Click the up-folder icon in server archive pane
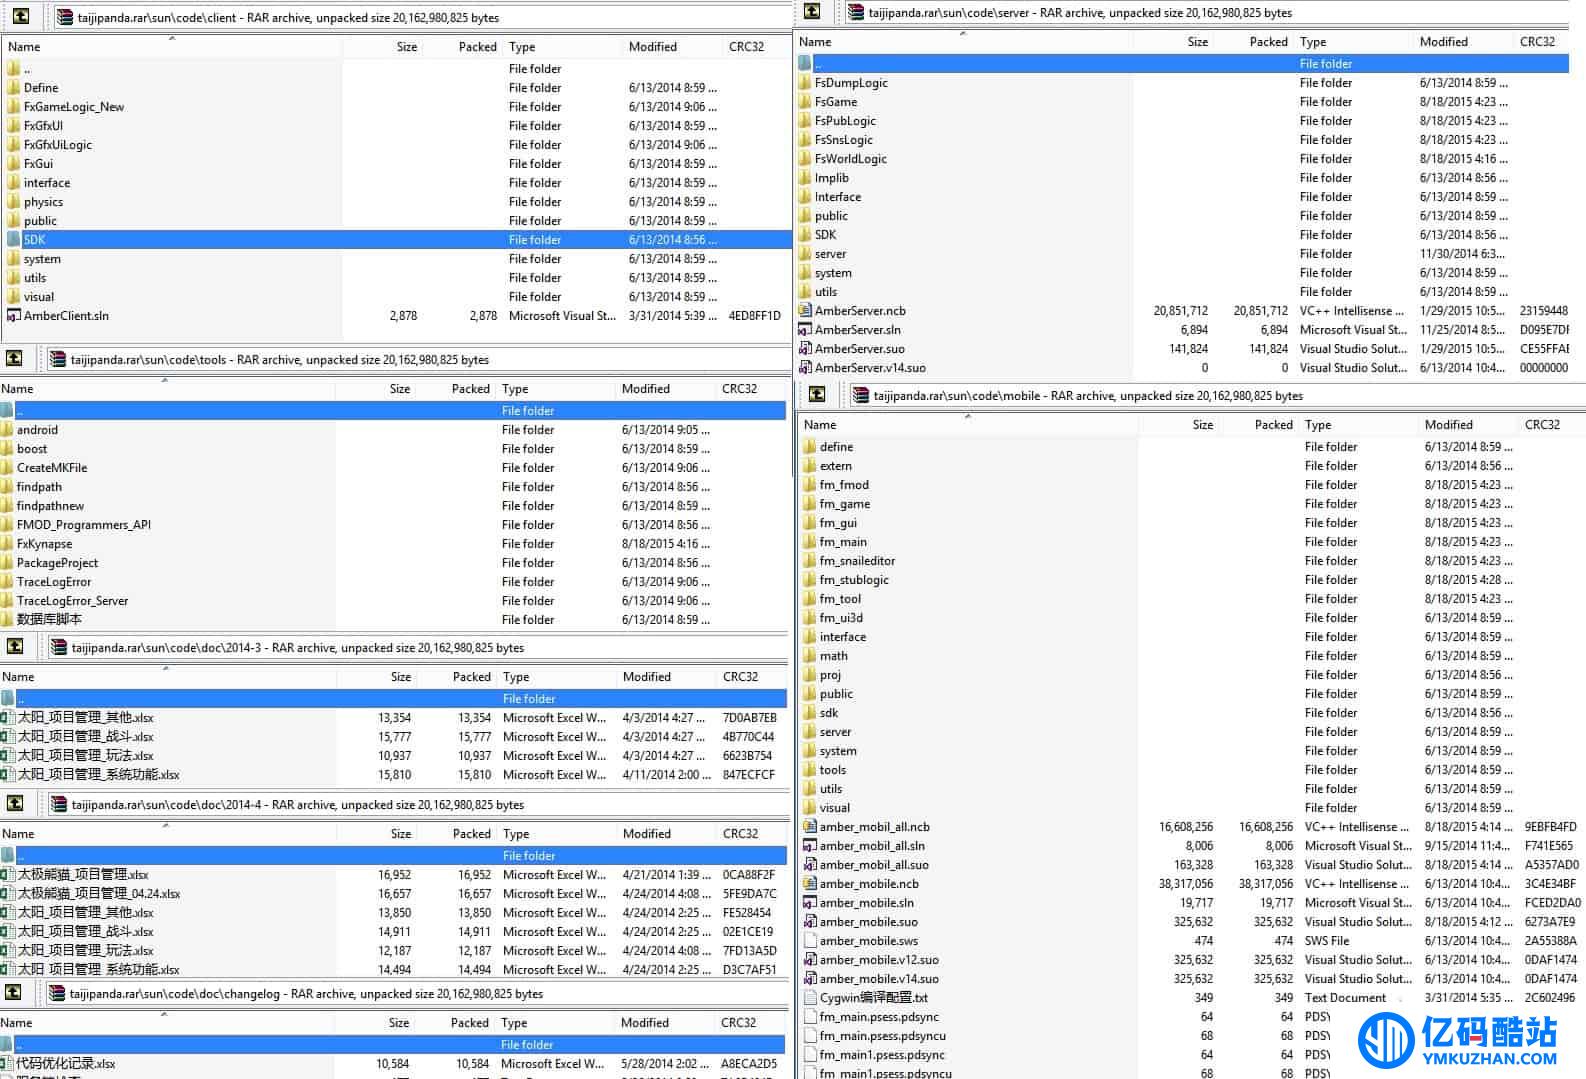The height and width of the screenshot is (1079, 1586). click(812, 11)
